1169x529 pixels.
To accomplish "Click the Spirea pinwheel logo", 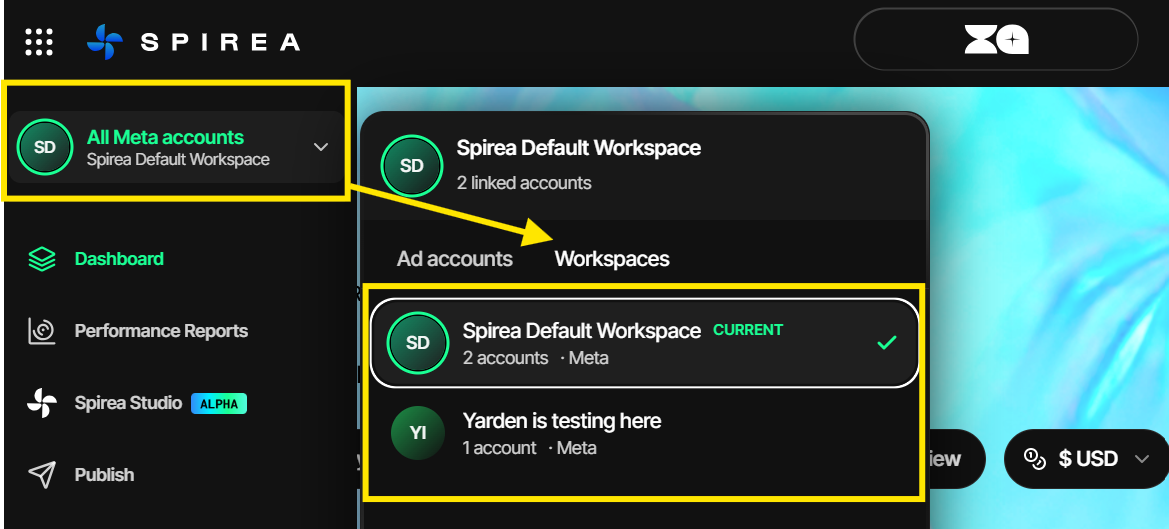I will click(104, 42).
